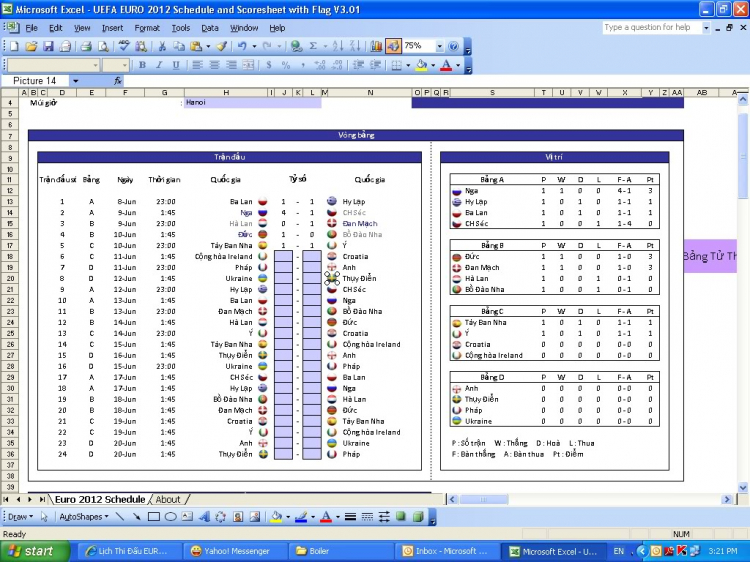The width and height of the screenshot is (750, 562).
Task: Open the Insert menu
Action: [x=112, y=28]
